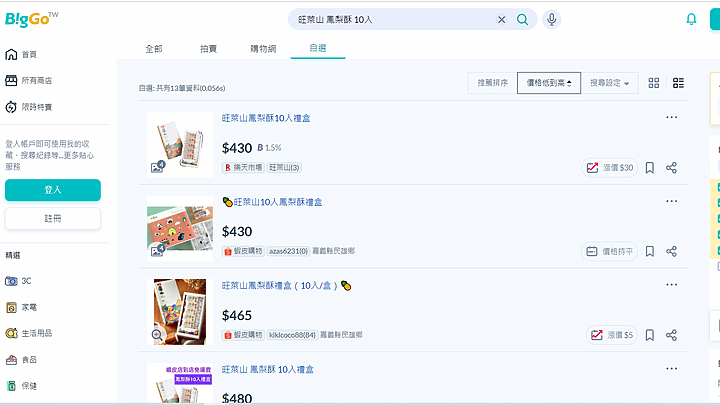The image size is (720, 405).
Task: Select the 自選 tab
Action: coord(318,48)
